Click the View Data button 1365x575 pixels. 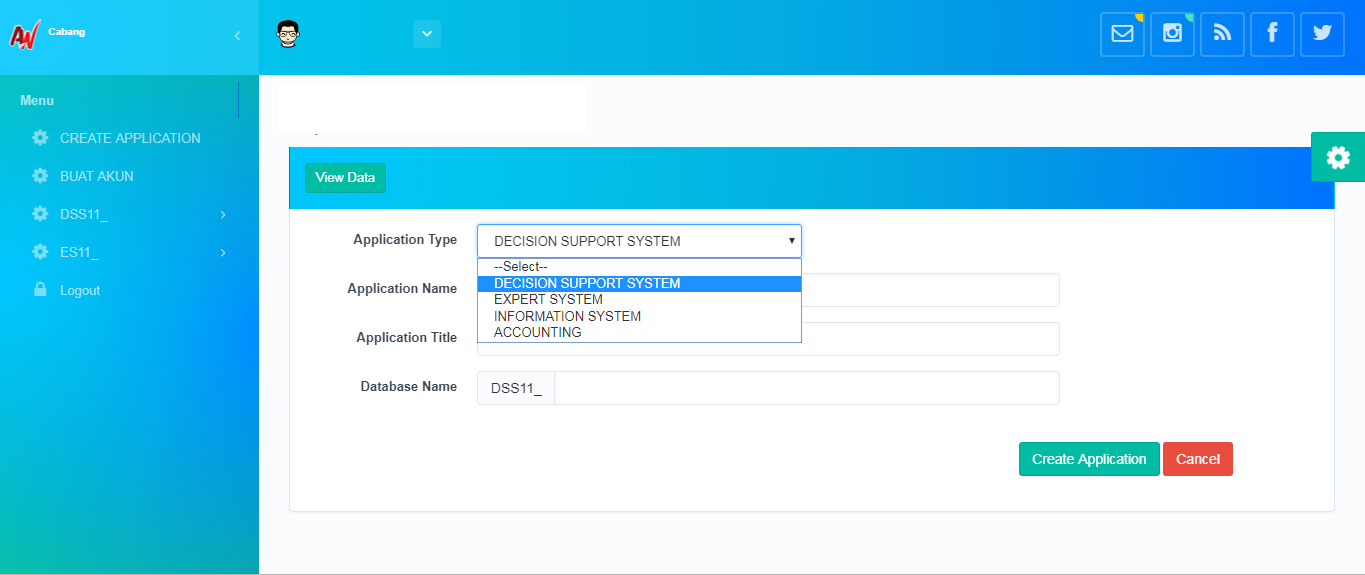345,177
